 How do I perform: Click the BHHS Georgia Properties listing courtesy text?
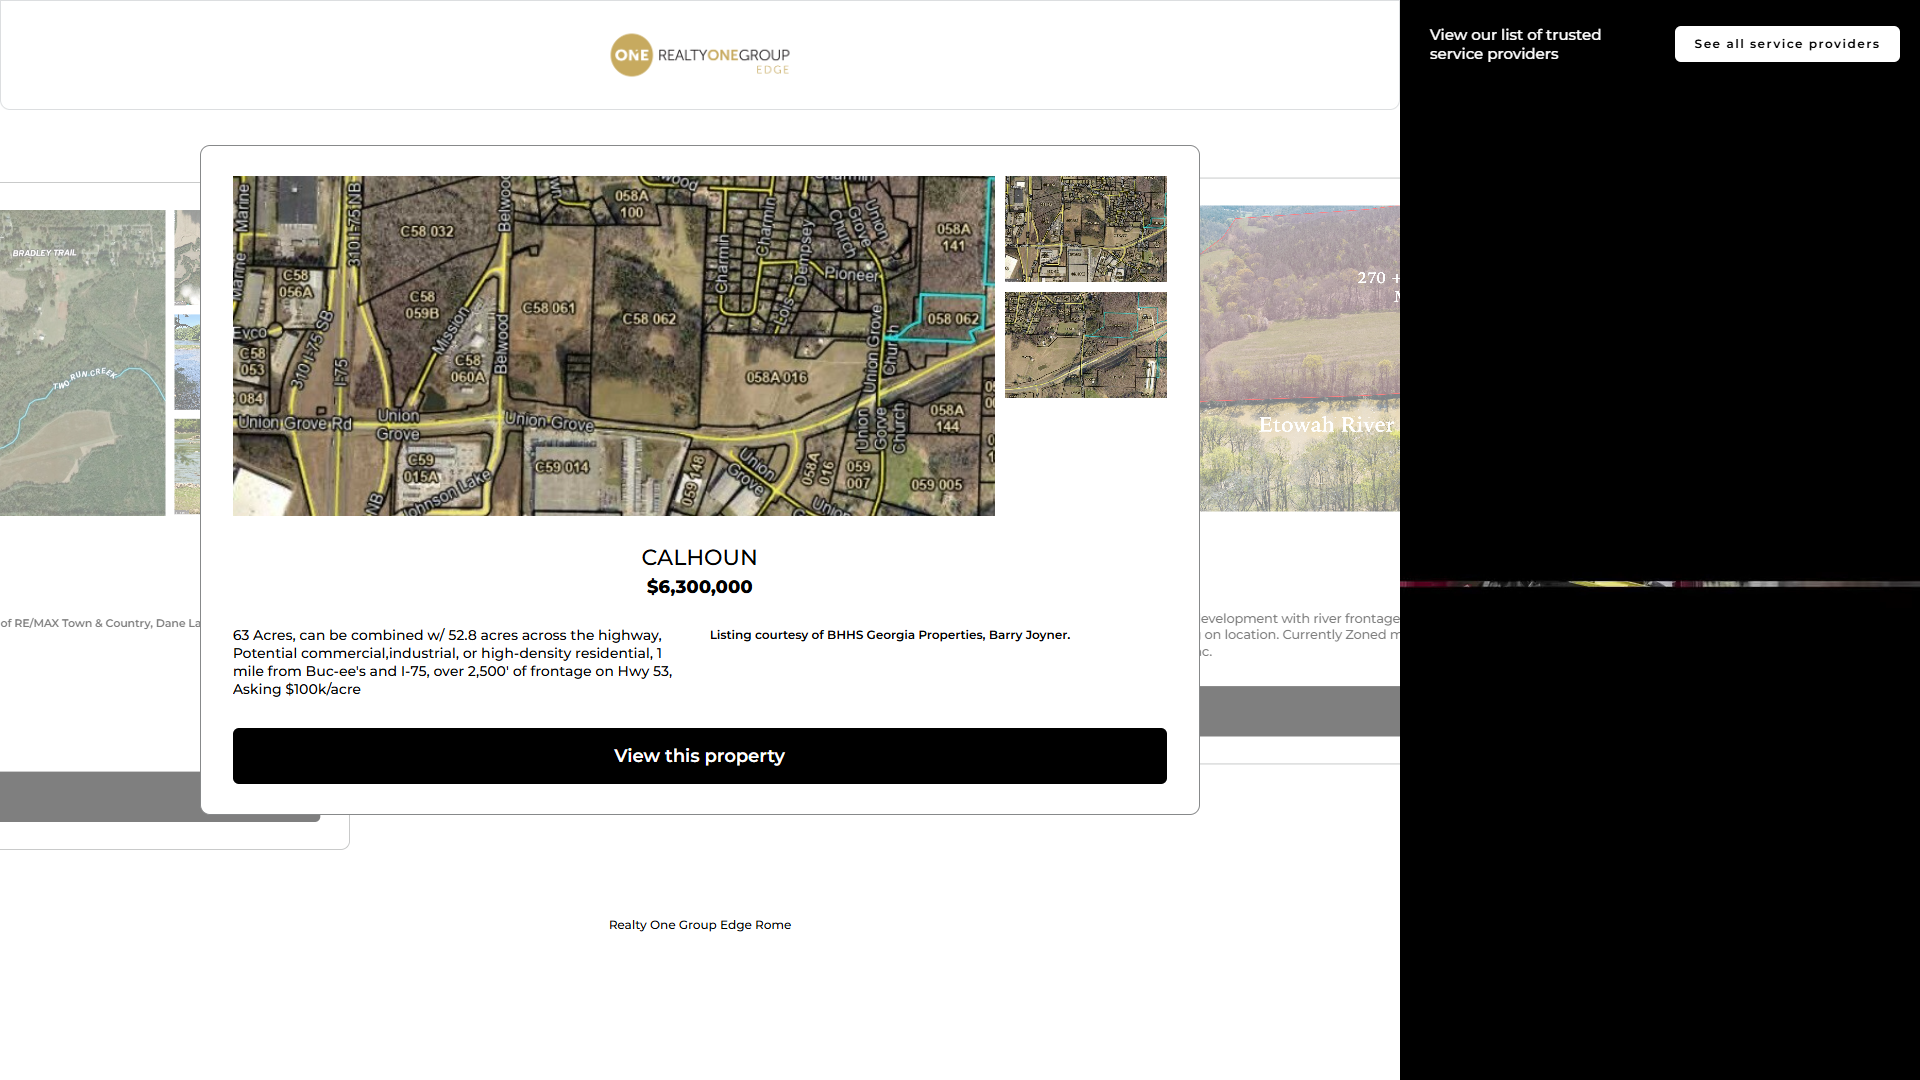889,635
